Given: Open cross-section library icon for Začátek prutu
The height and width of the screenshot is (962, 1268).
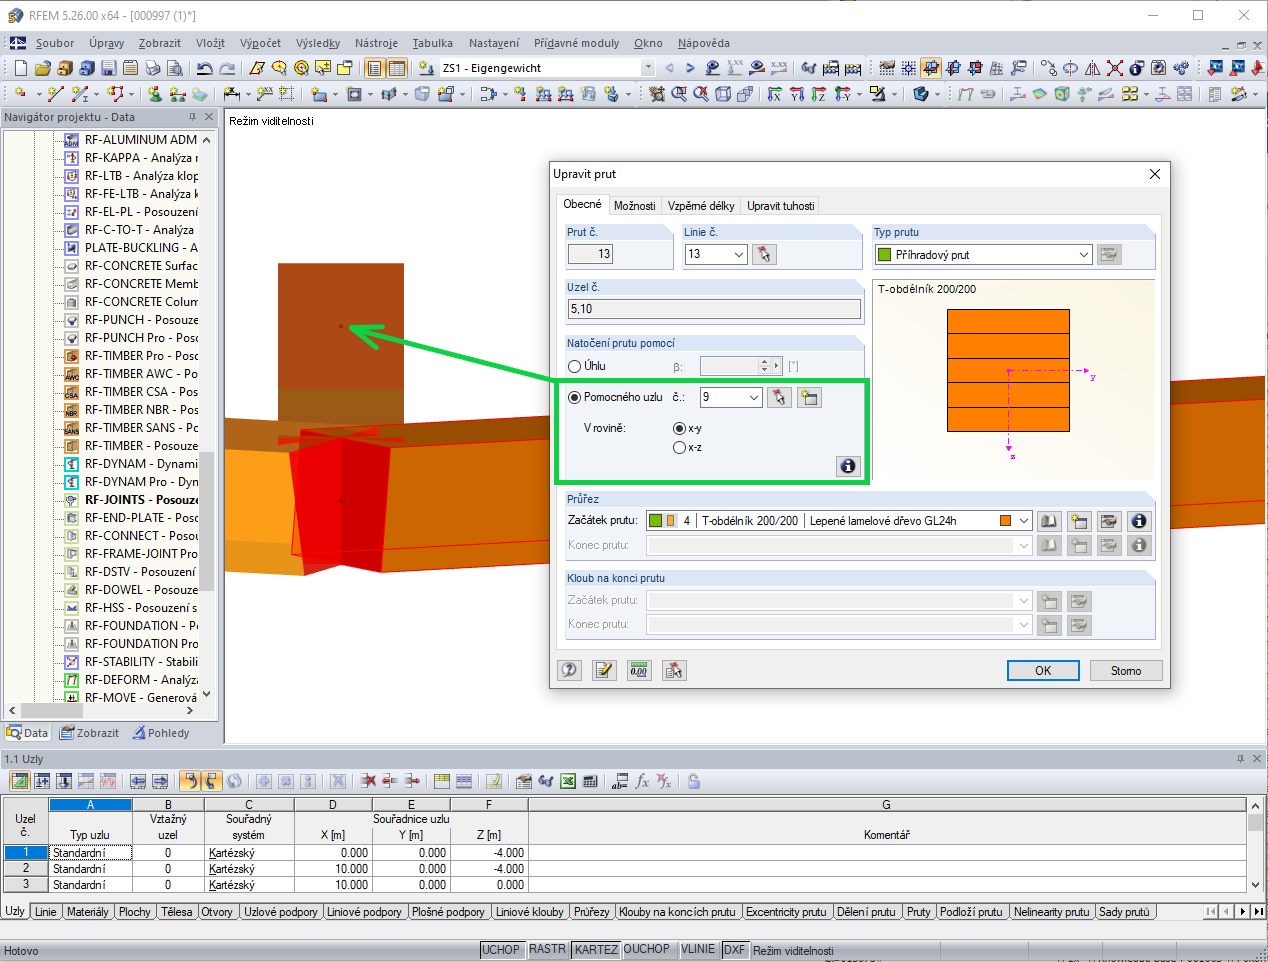Looking at the screenshot, I should coord(1048,521).
